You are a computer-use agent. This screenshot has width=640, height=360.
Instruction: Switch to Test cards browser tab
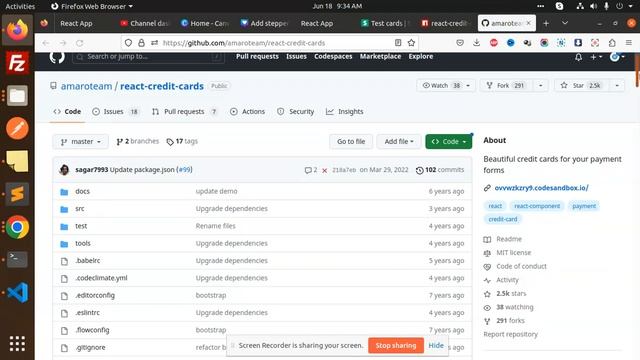point(385,23)
